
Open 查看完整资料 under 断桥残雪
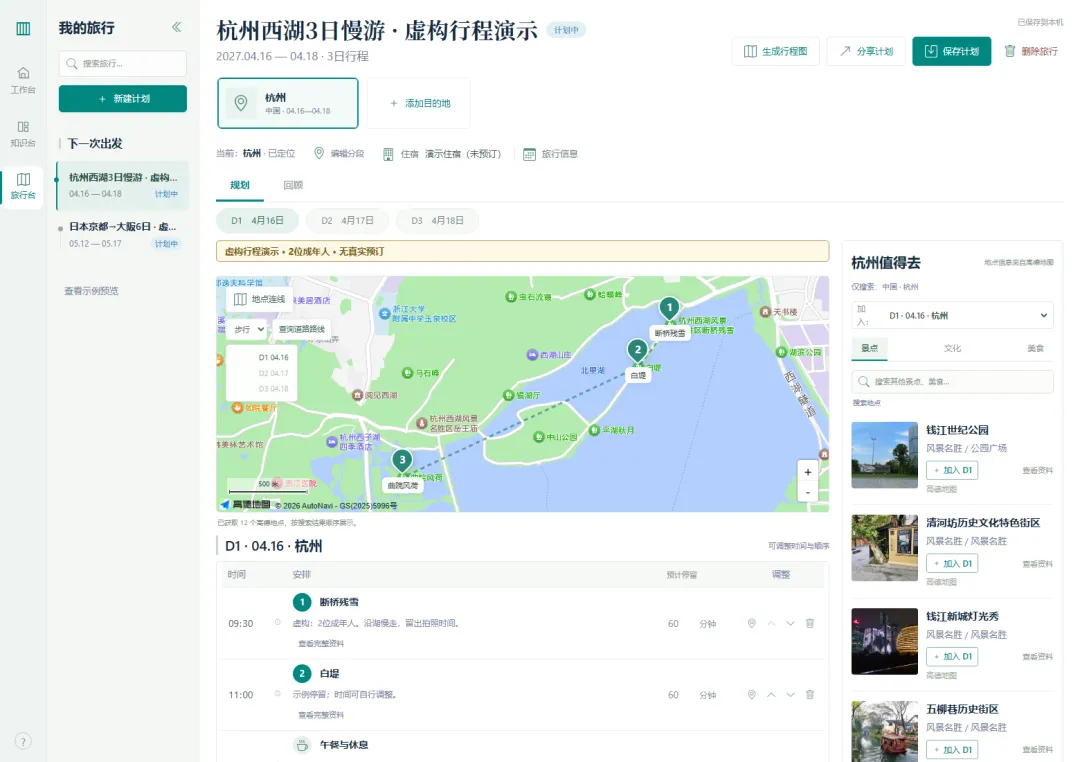(x=320, y=643)
